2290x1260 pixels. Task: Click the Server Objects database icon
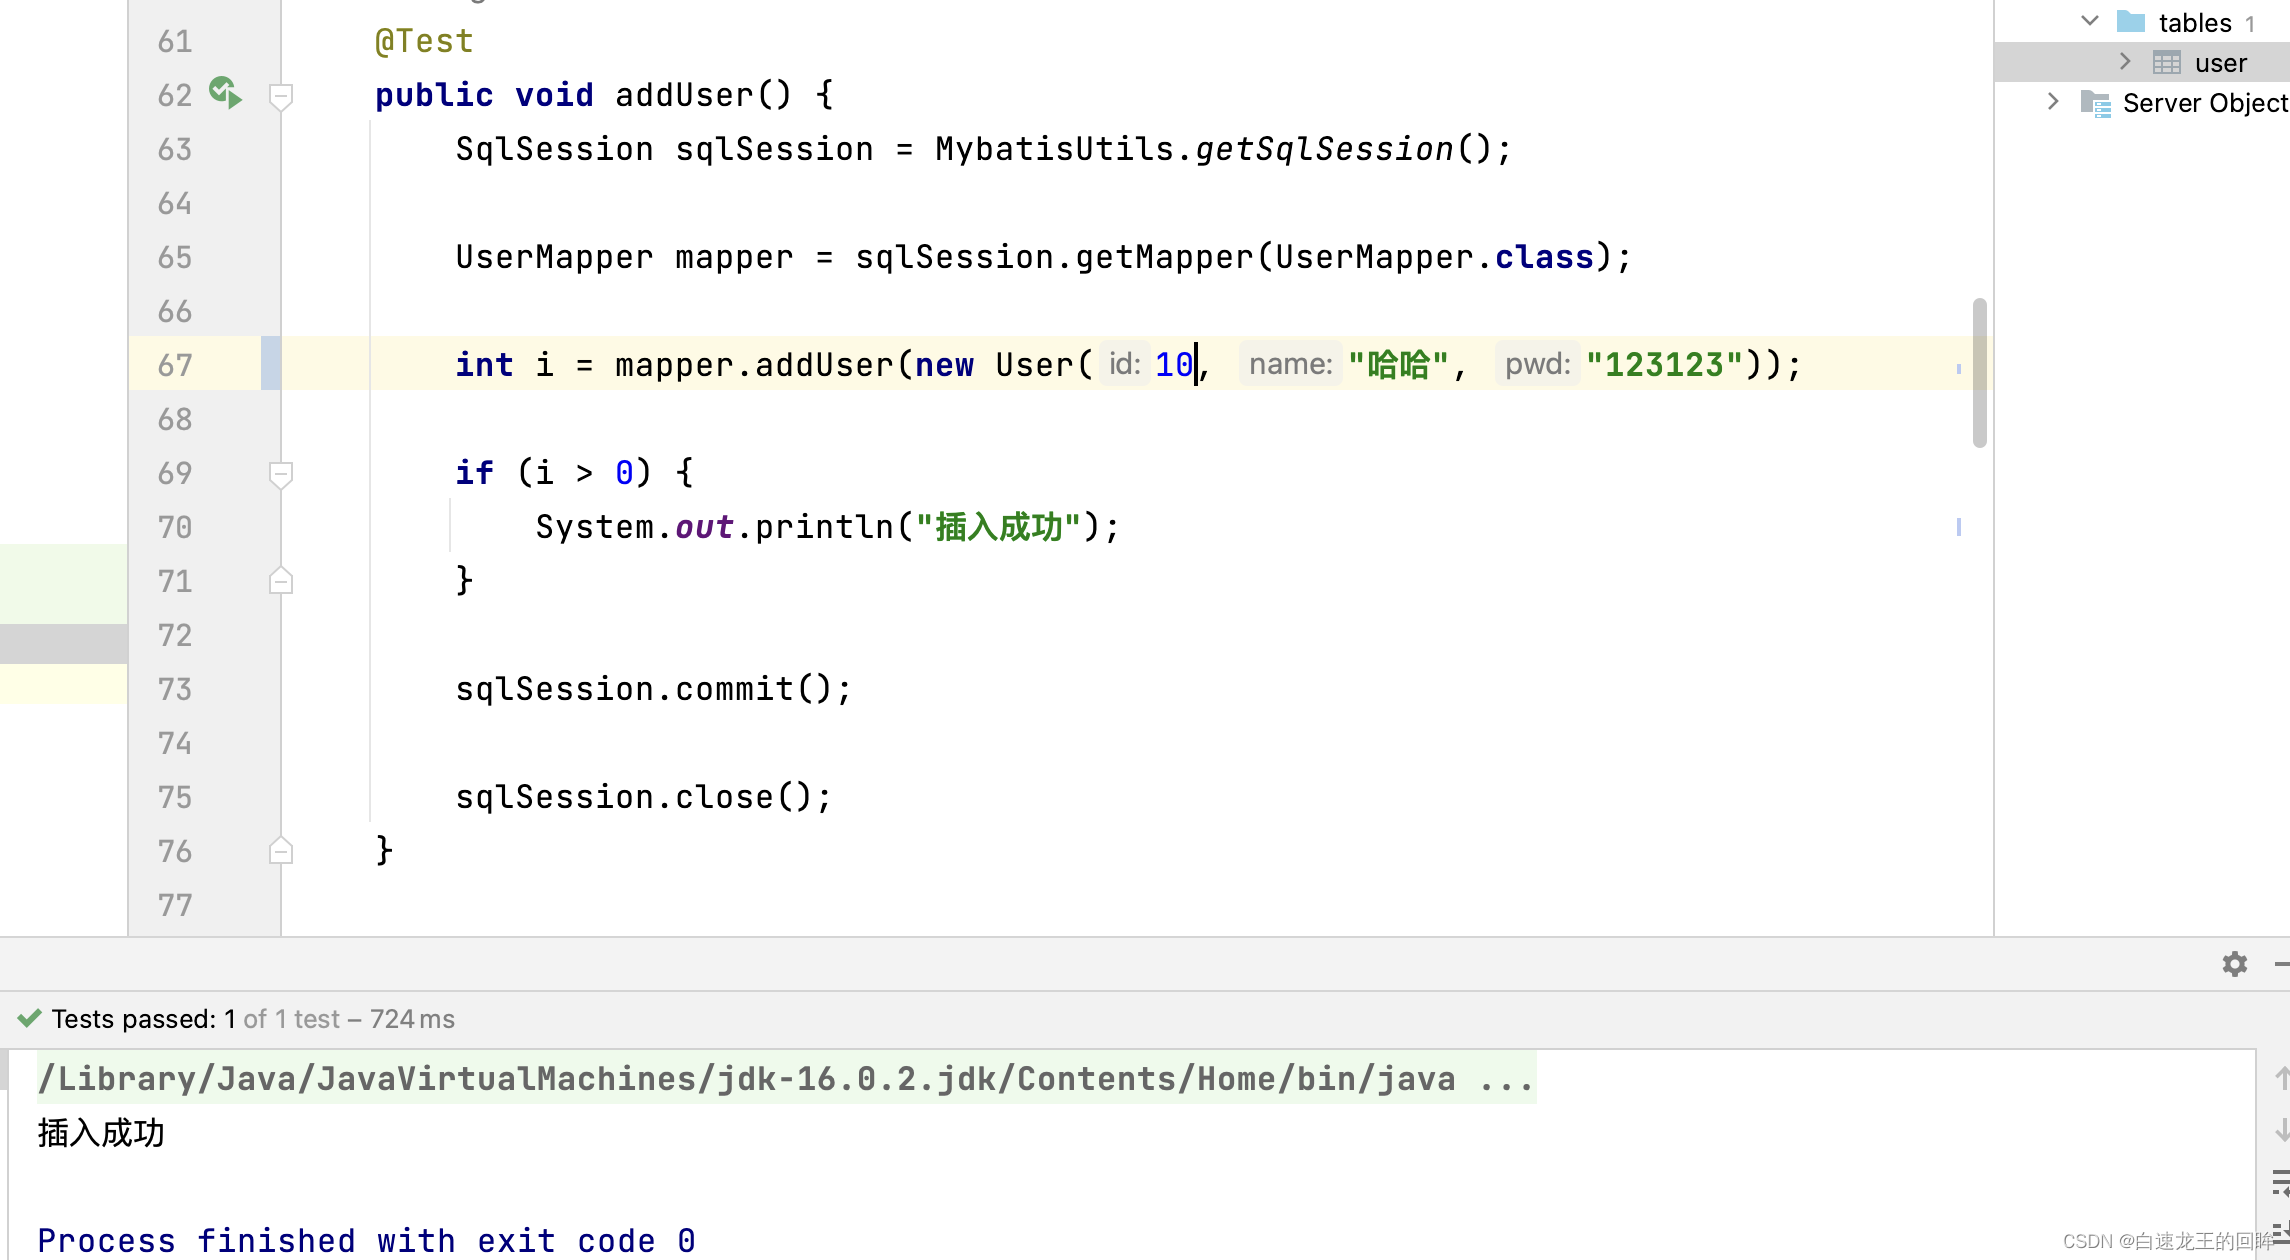[x=2096, y=102]
